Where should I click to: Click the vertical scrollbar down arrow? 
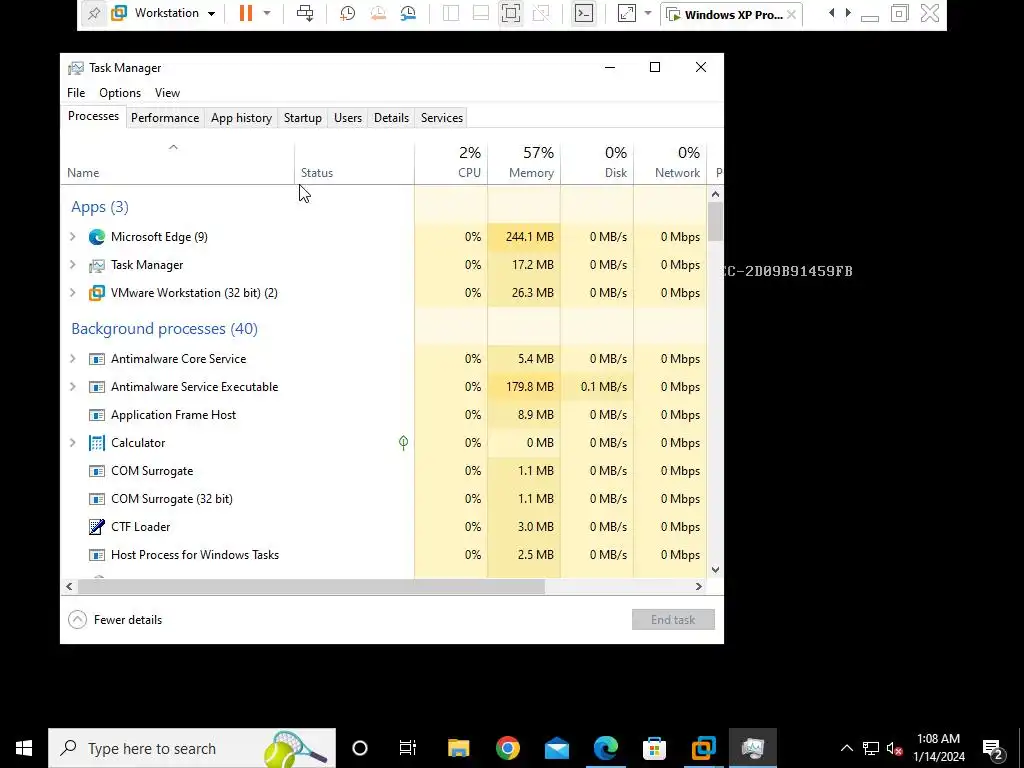(715, 569)
